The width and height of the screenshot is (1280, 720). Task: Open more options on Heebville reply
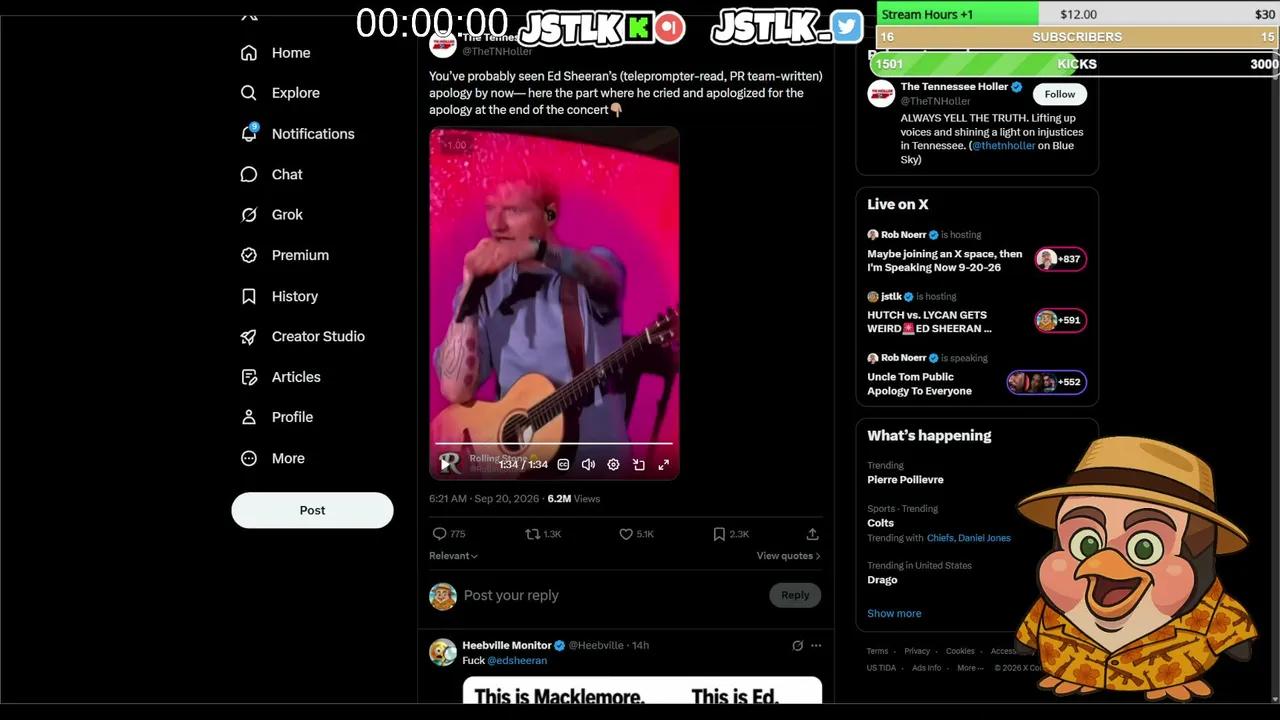click(x=816, y=646)
